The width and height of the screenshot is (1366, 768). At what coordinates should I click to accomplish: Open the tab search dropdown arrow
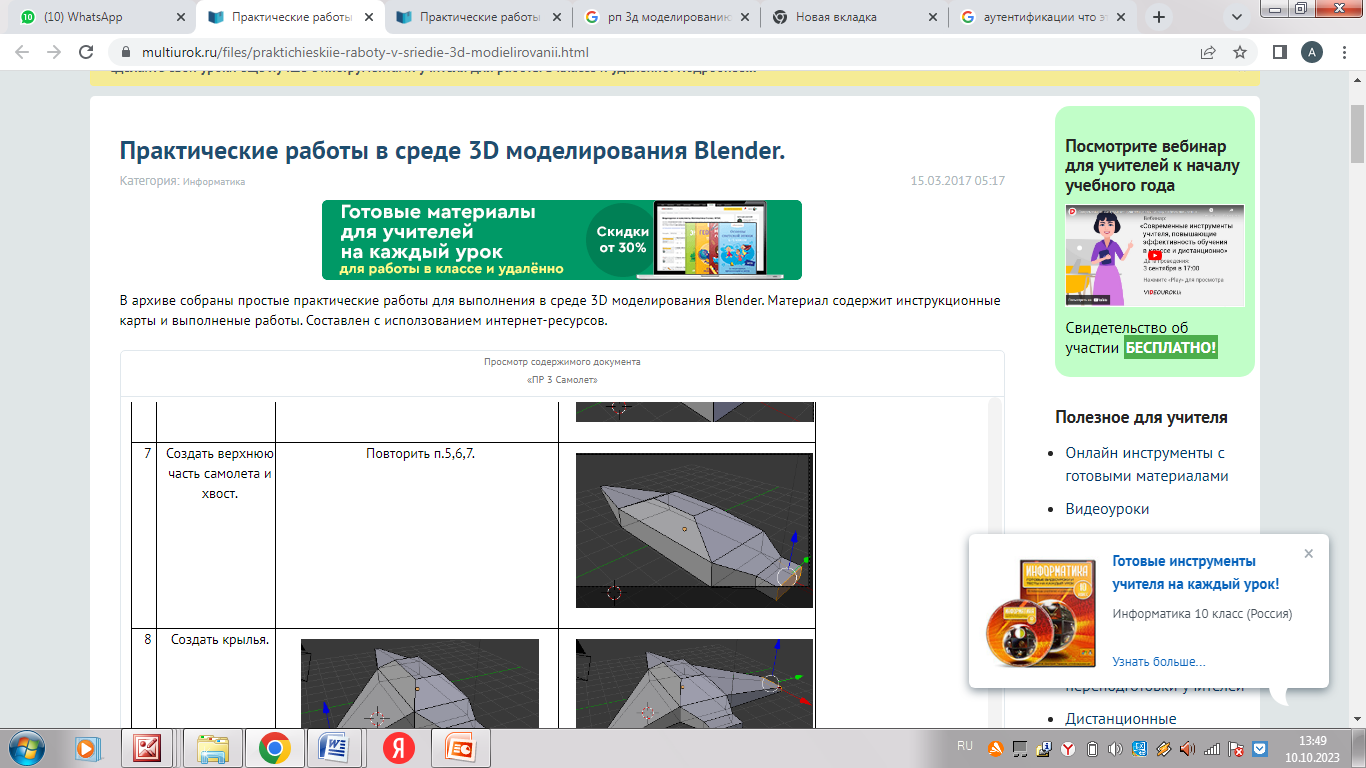[x=1237, y=17]
